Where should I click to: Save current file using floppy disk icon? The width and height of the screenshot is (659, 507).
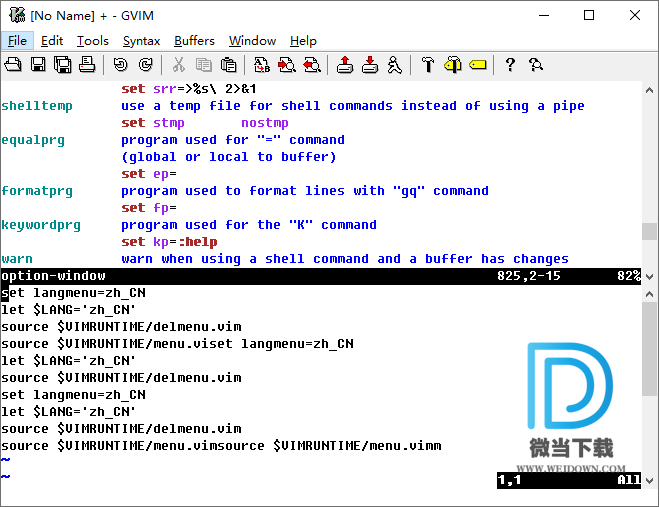click(38, 65)
